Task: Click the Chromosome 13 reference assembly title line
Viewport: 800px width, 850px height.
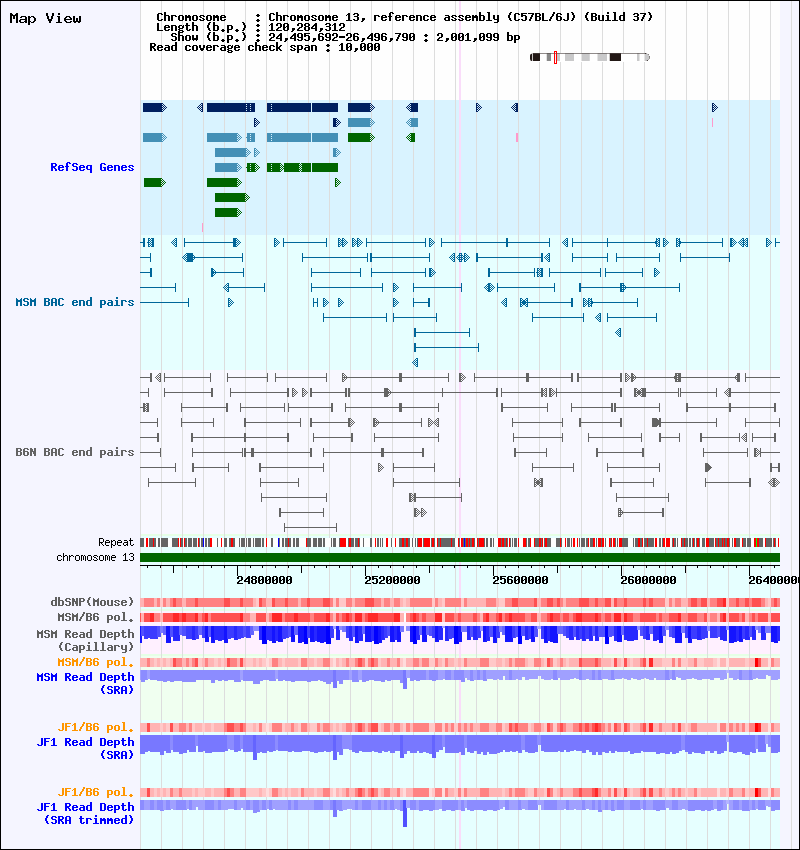Action: (x=404, y=17)
